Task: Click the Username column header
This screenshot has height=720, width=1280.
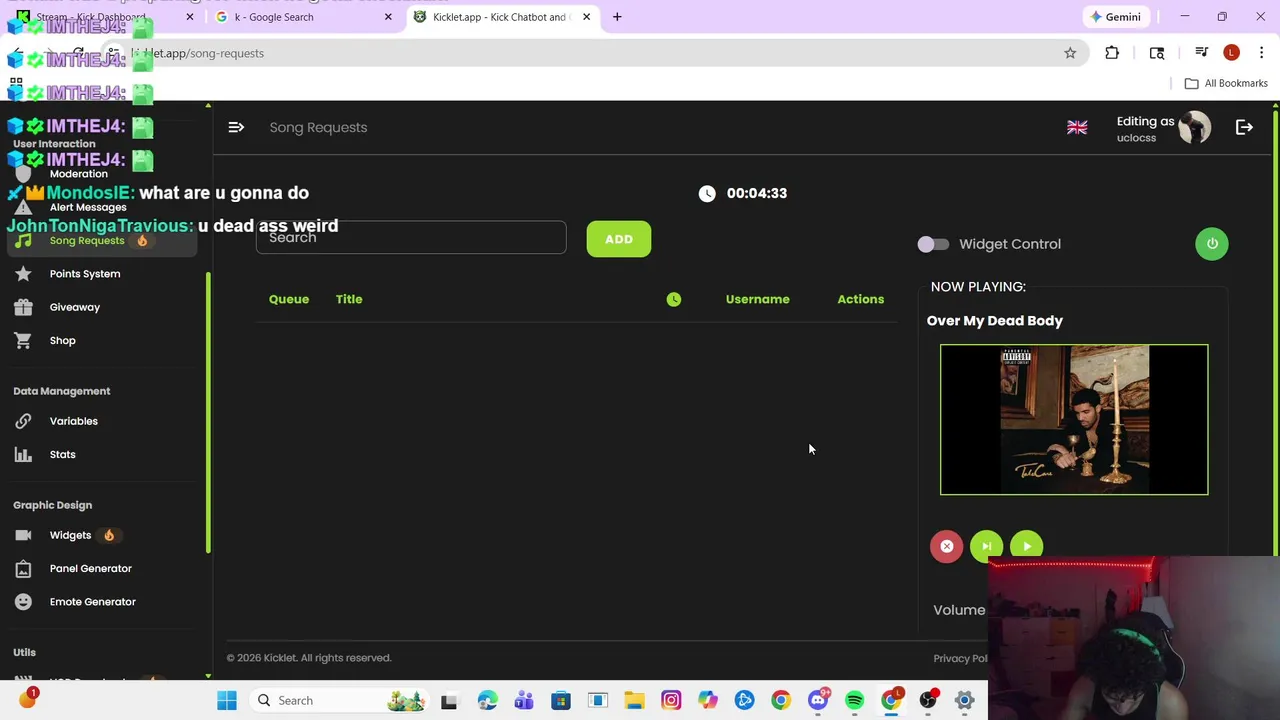Action: (x=757, y=299)
